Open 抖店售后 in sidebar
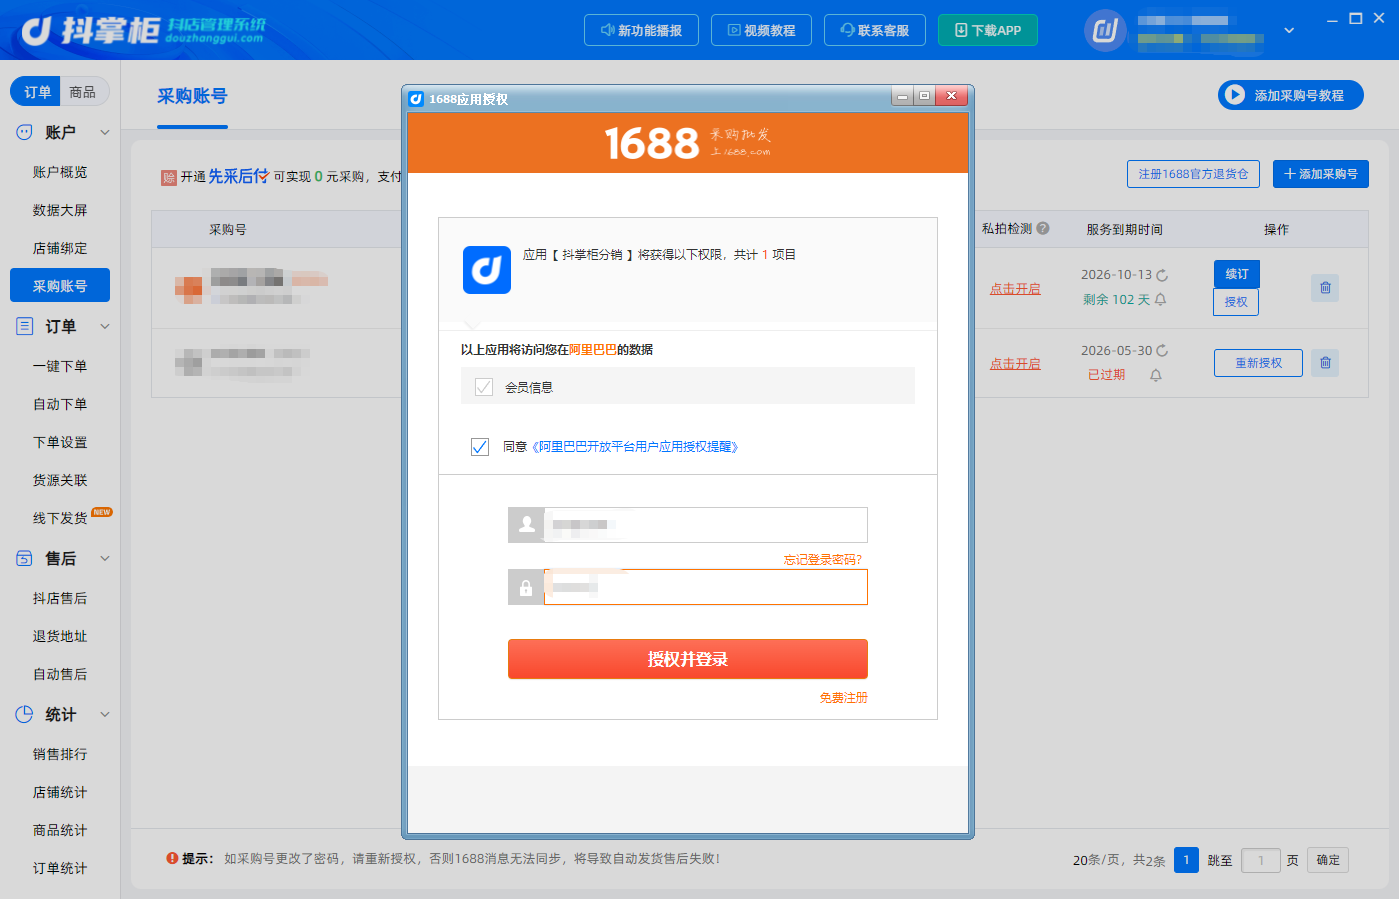The height and width of the screenshot is (899, 1399). (x=60, y=598)
